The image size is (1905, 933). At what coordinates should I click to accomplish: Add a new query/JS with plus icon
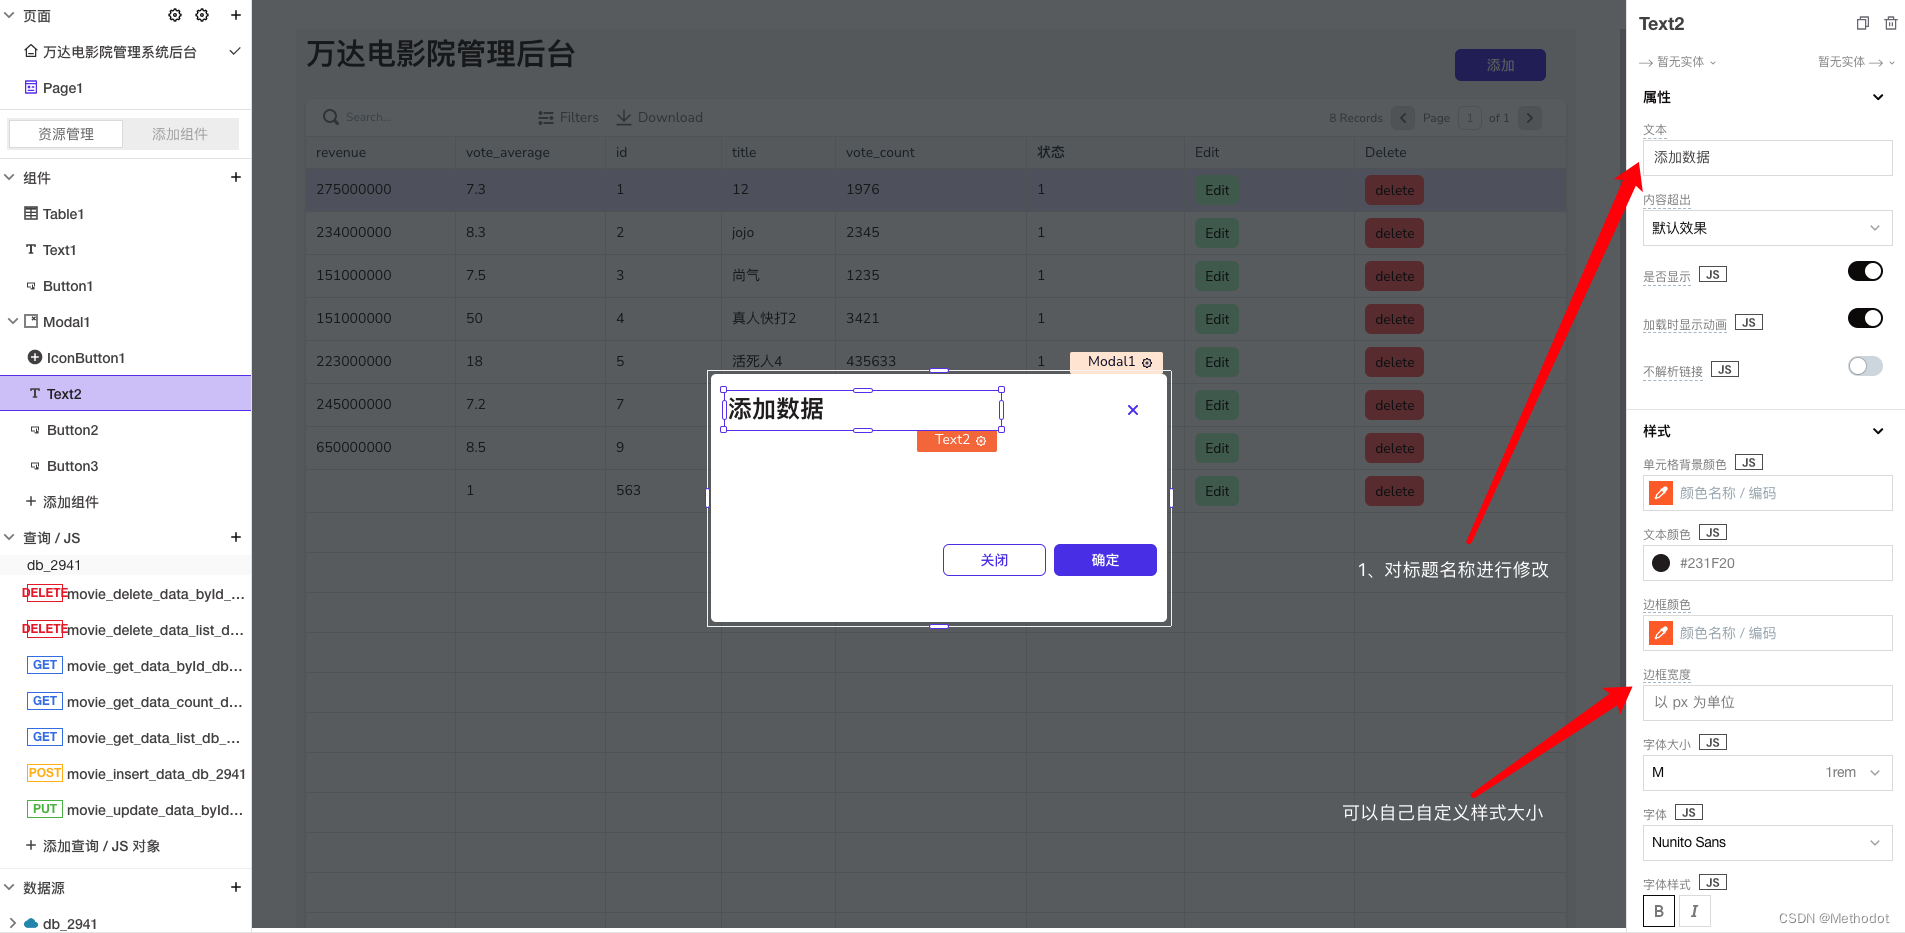[236, 537]
